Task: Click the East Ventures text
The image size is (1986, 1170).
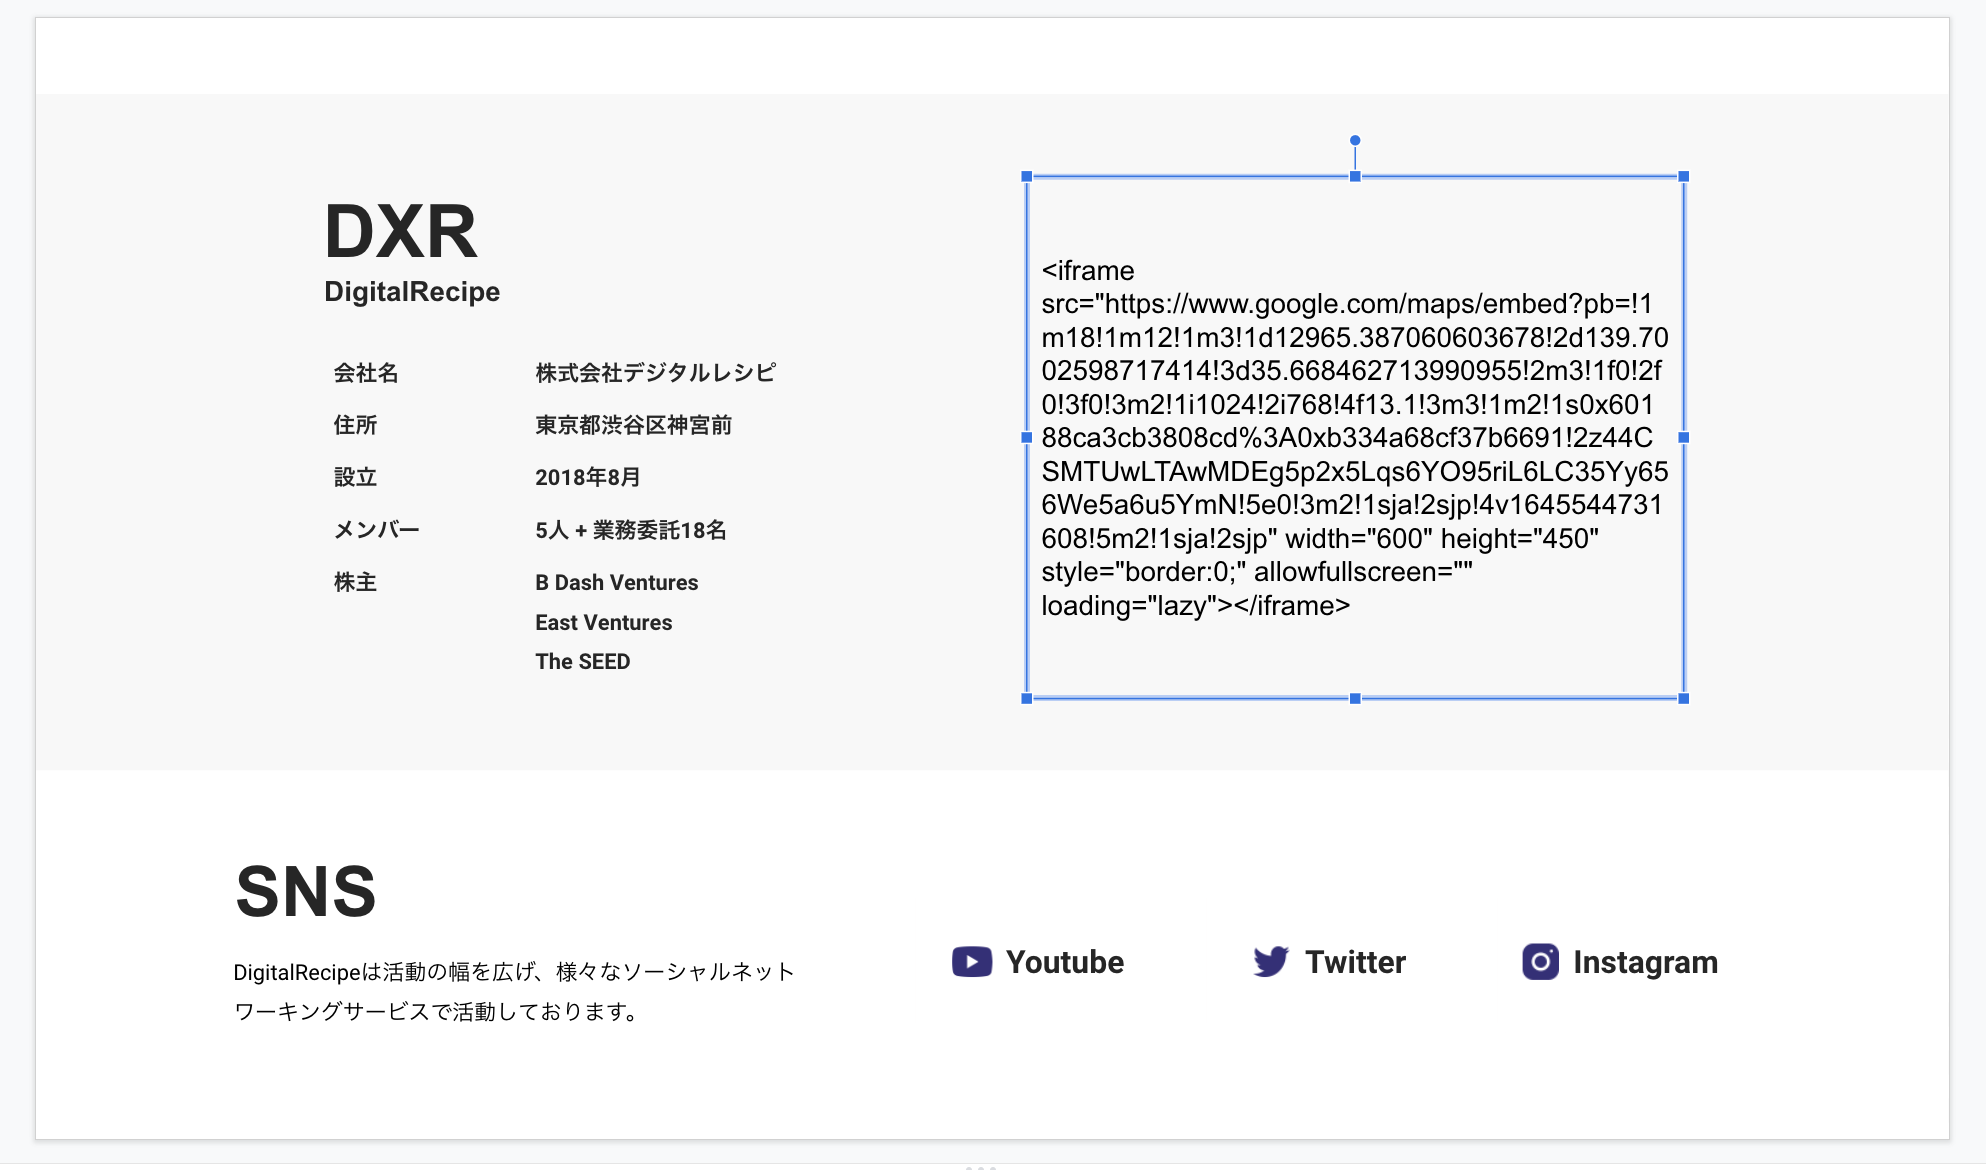Action: tap(603, 623)
